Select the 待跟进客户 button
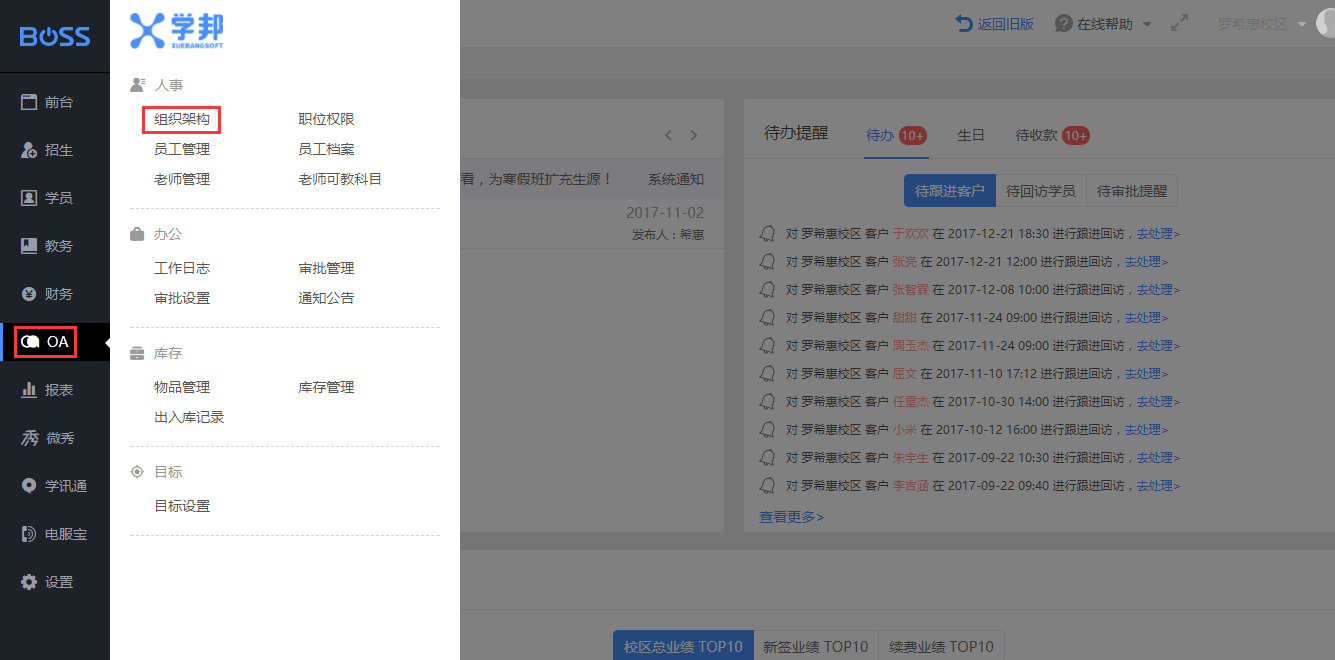 [950, 191]
